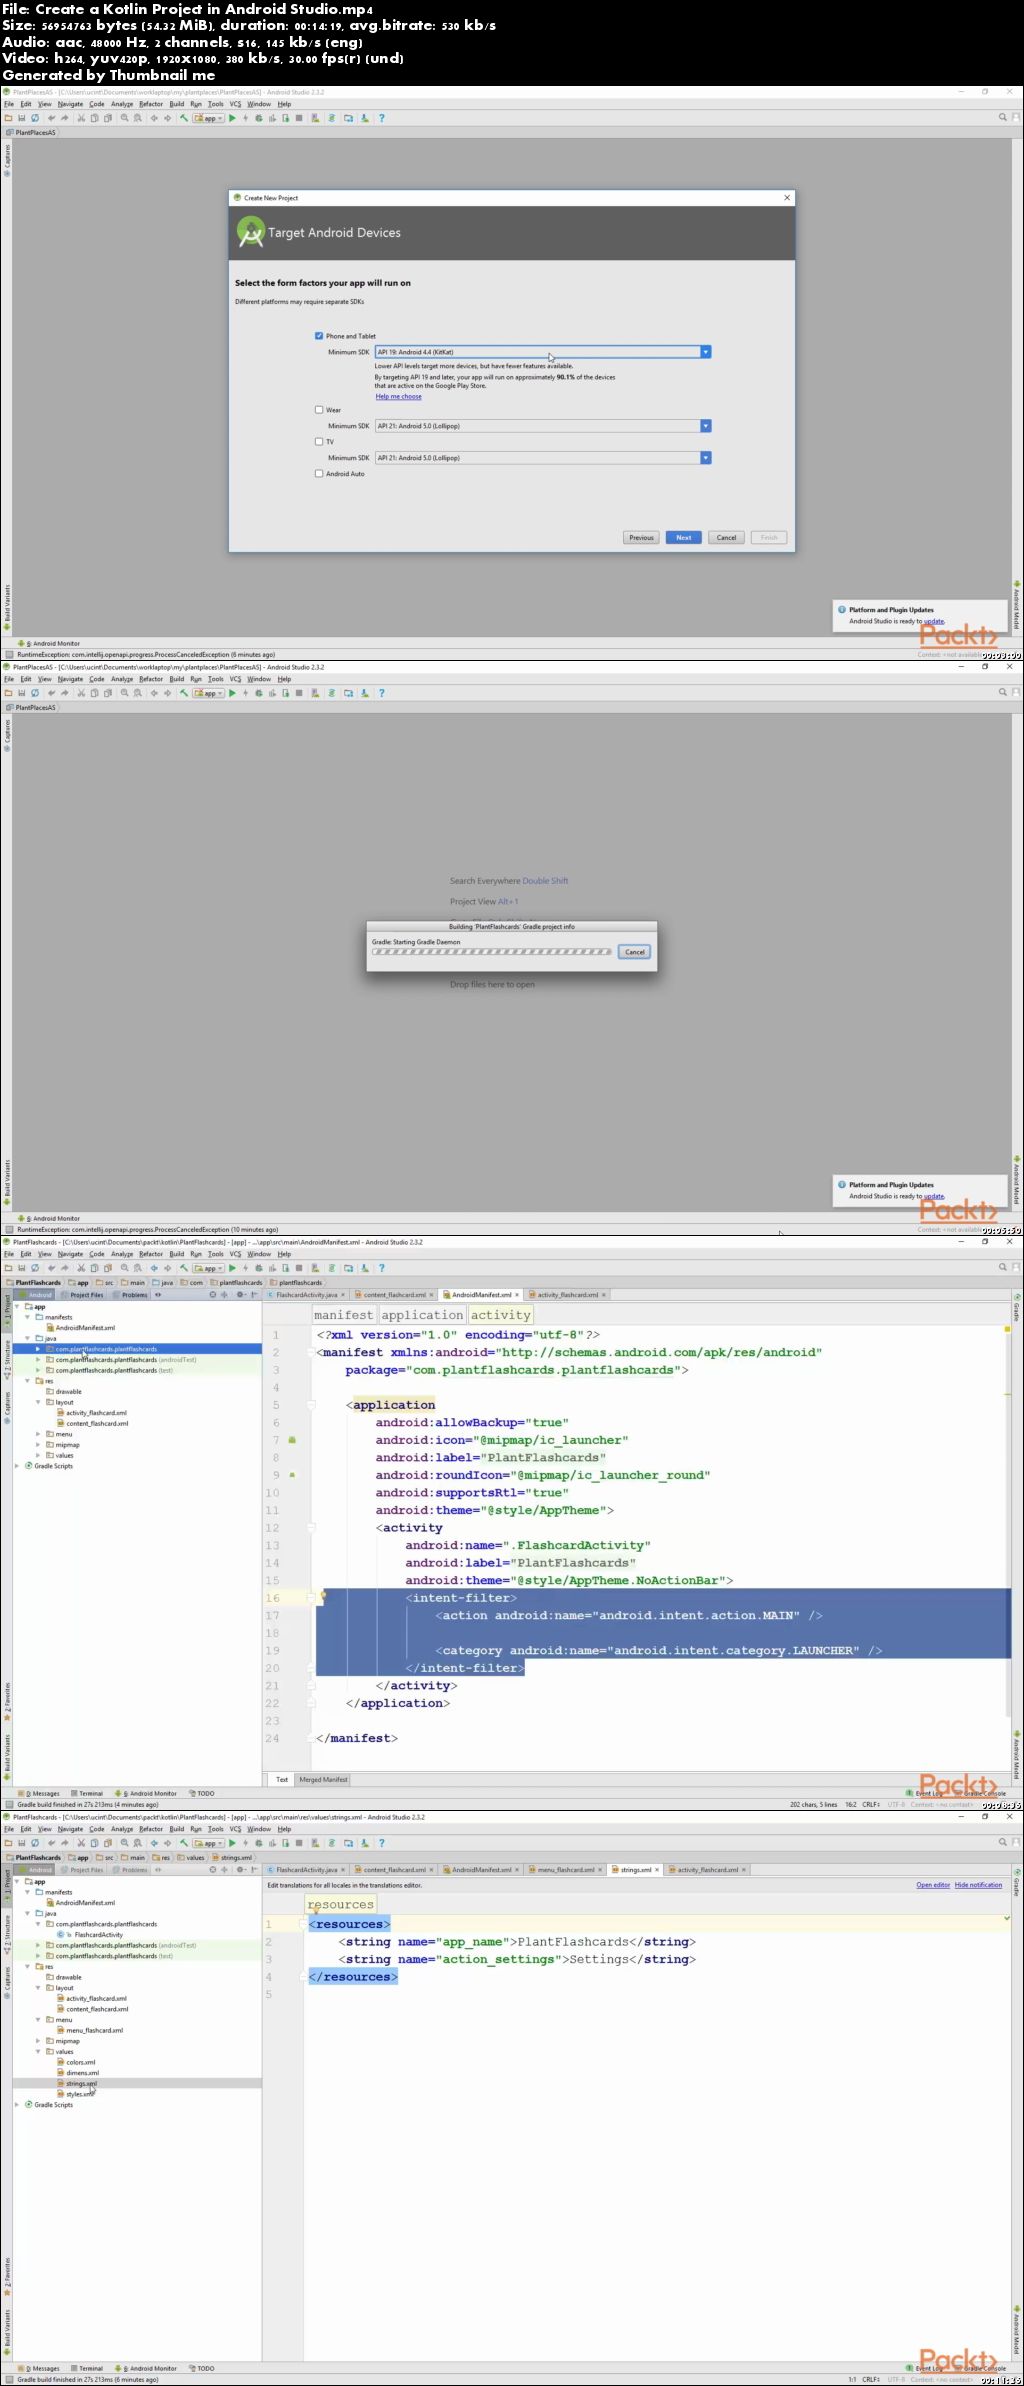
Task: Open folder icon in AndroidManifest.xml window toolbar
Action: [8, 1268]
